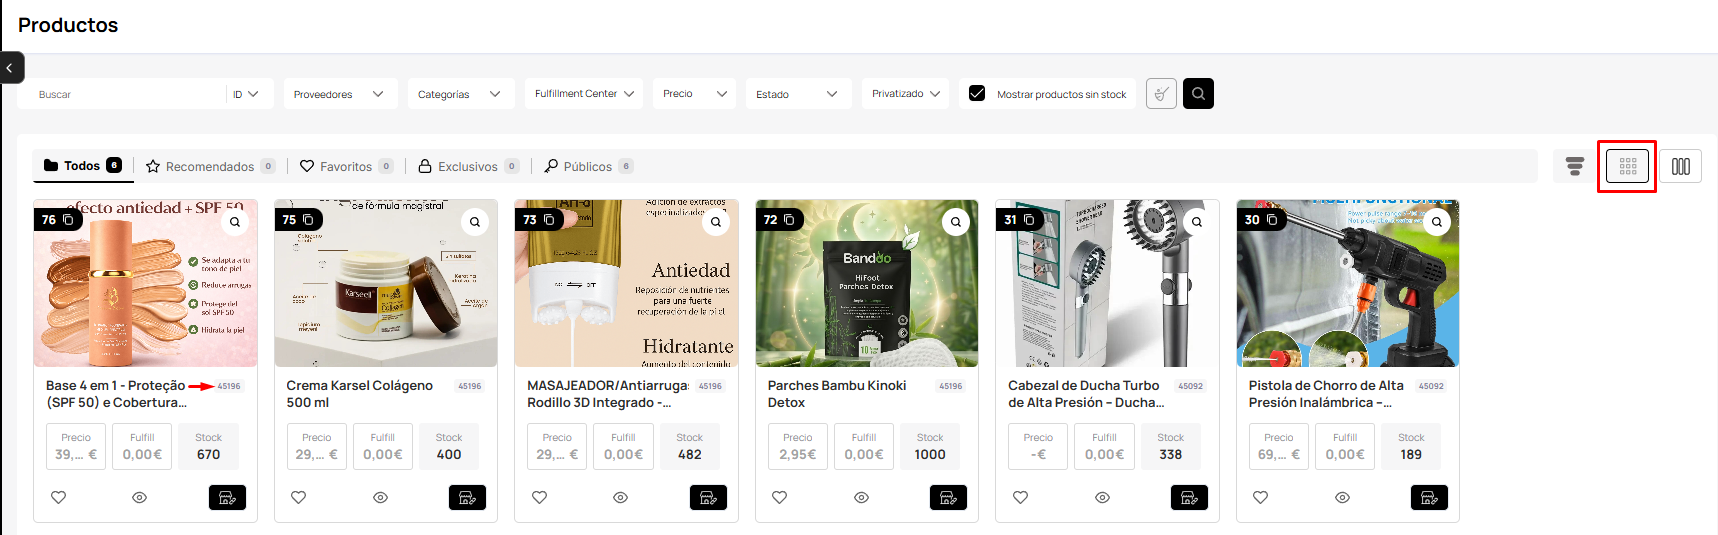The image size is (1718, 535).
Task: Zoom the Pistola de Chorro image
Action: pyautogui.click(x=1437, y=222)
